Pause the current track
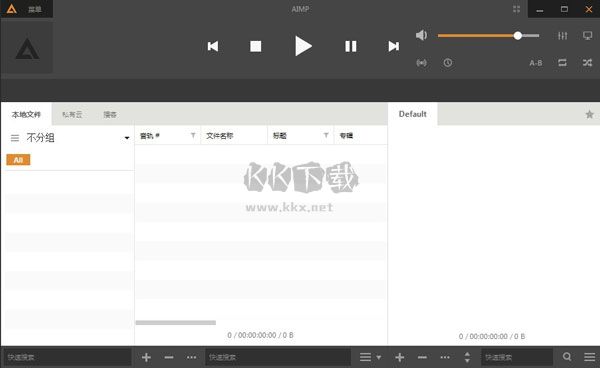 point(351,46)
